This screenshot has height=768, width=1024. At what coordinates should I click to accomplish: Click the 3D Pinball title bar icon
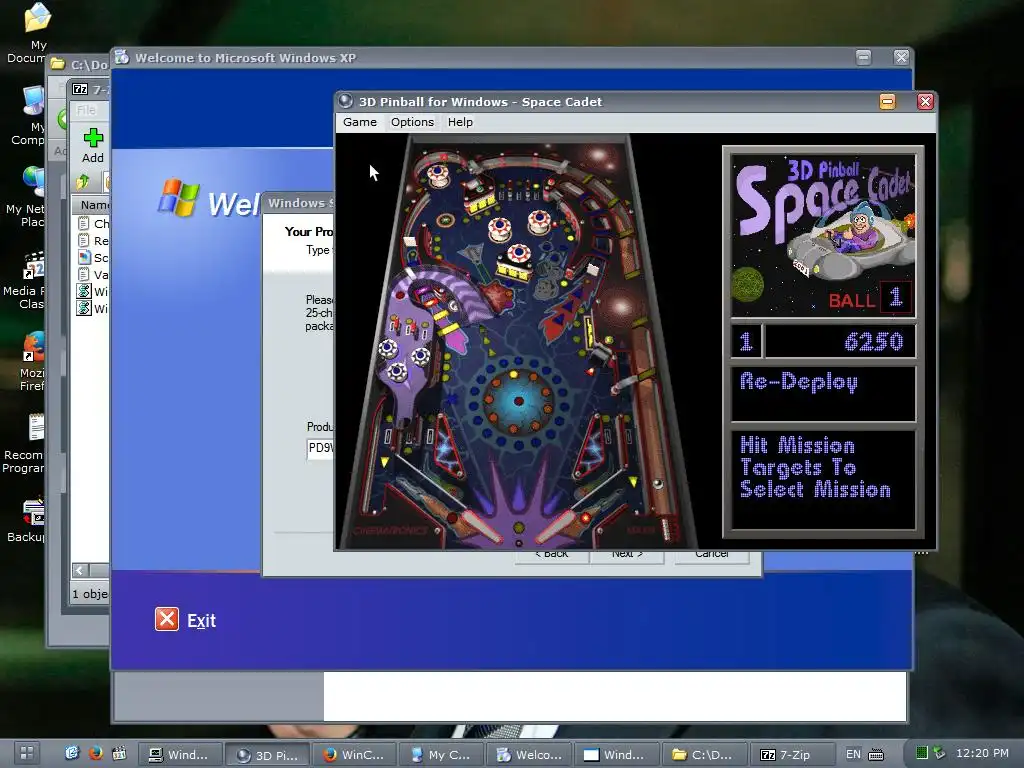pyautogui.click(x=346, y=101)
